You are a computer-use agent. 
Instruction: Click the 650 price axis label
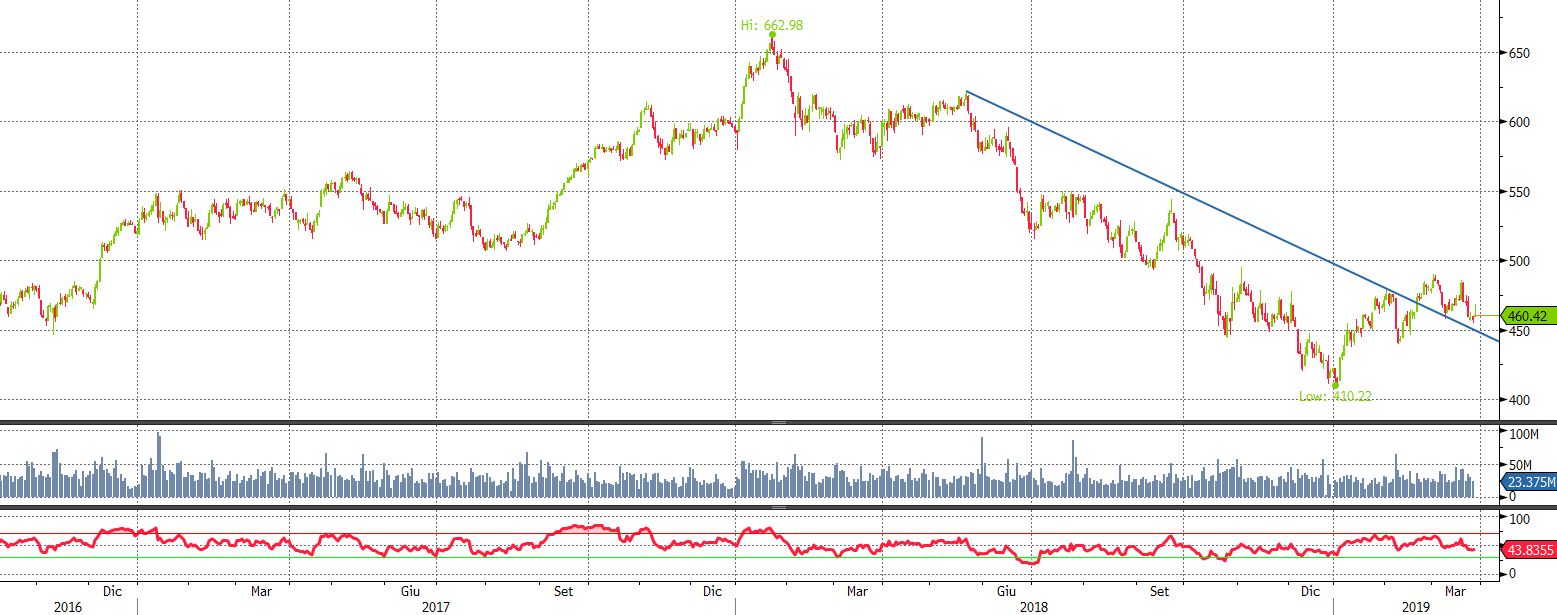[1520, 52]
